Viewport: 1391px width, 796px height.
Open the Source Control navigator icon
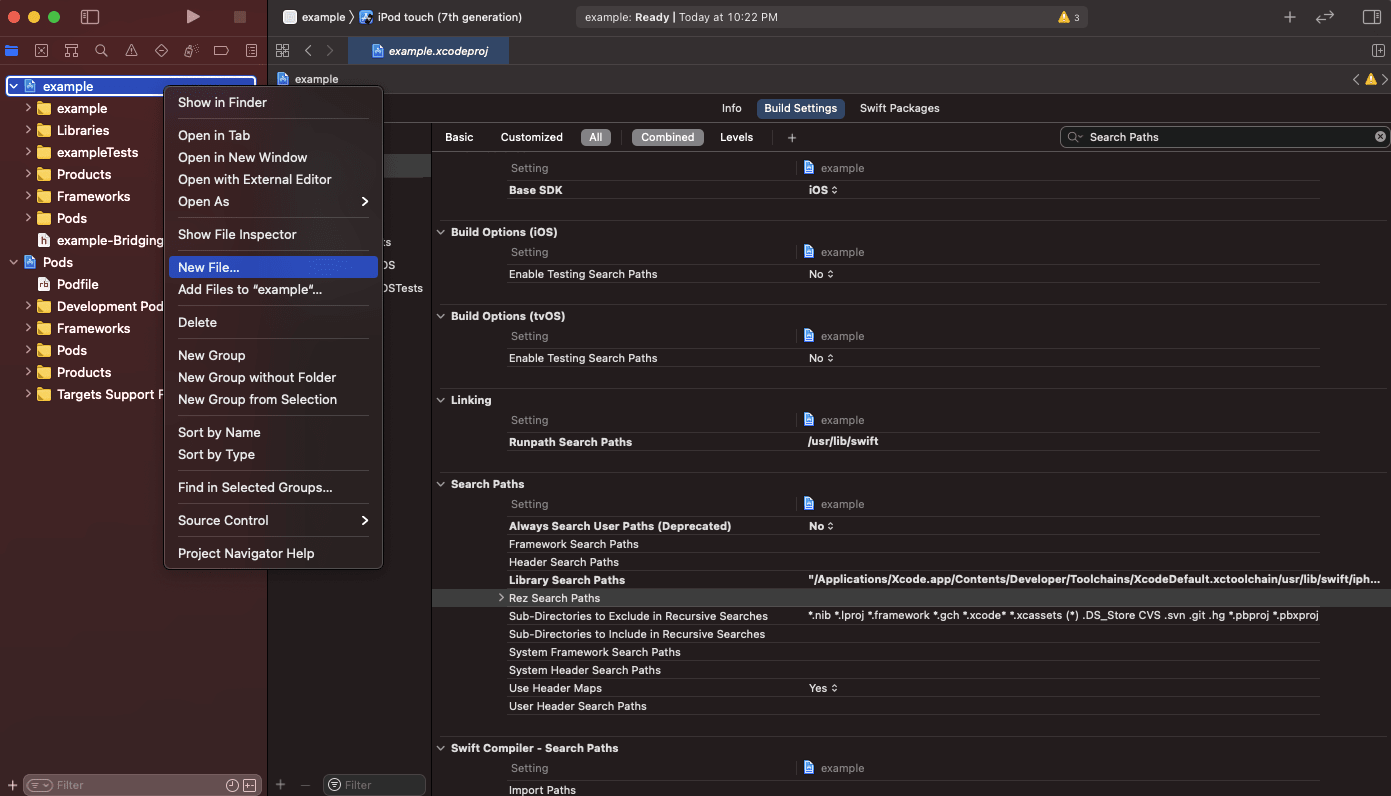[x=41, y=50]
